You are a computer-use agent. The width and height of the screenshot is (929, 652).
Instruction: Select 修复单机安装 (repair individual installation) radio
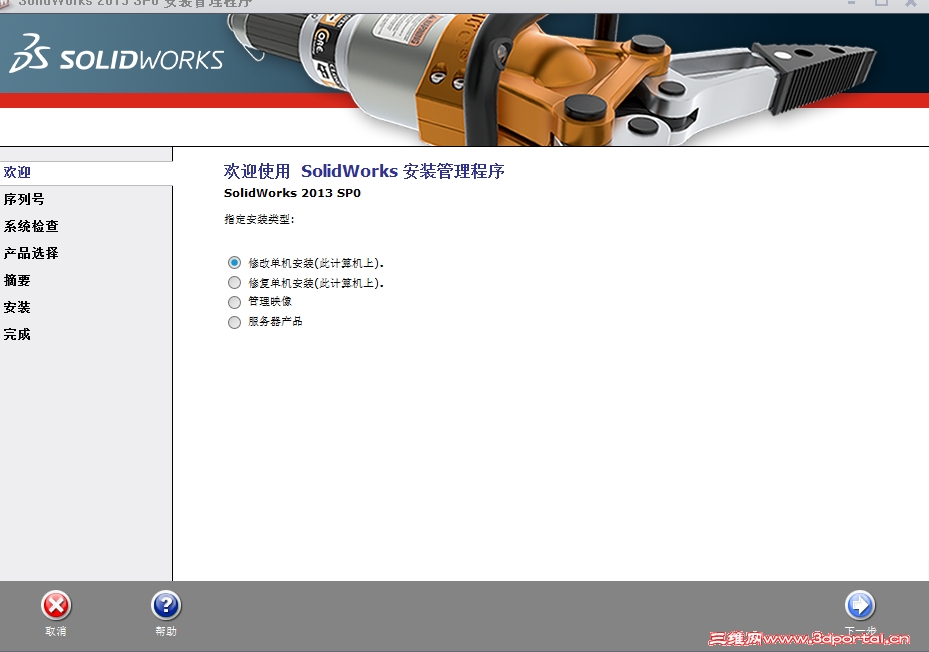click(x=235, y=282)
